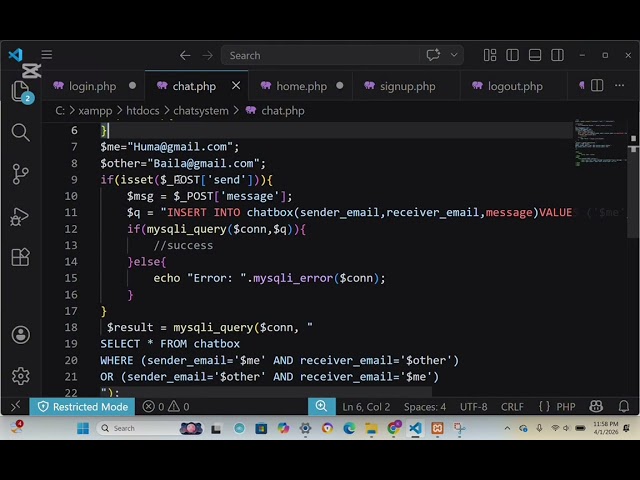Click the Search command center field
640x480 pixels.
tap(320, 55)
